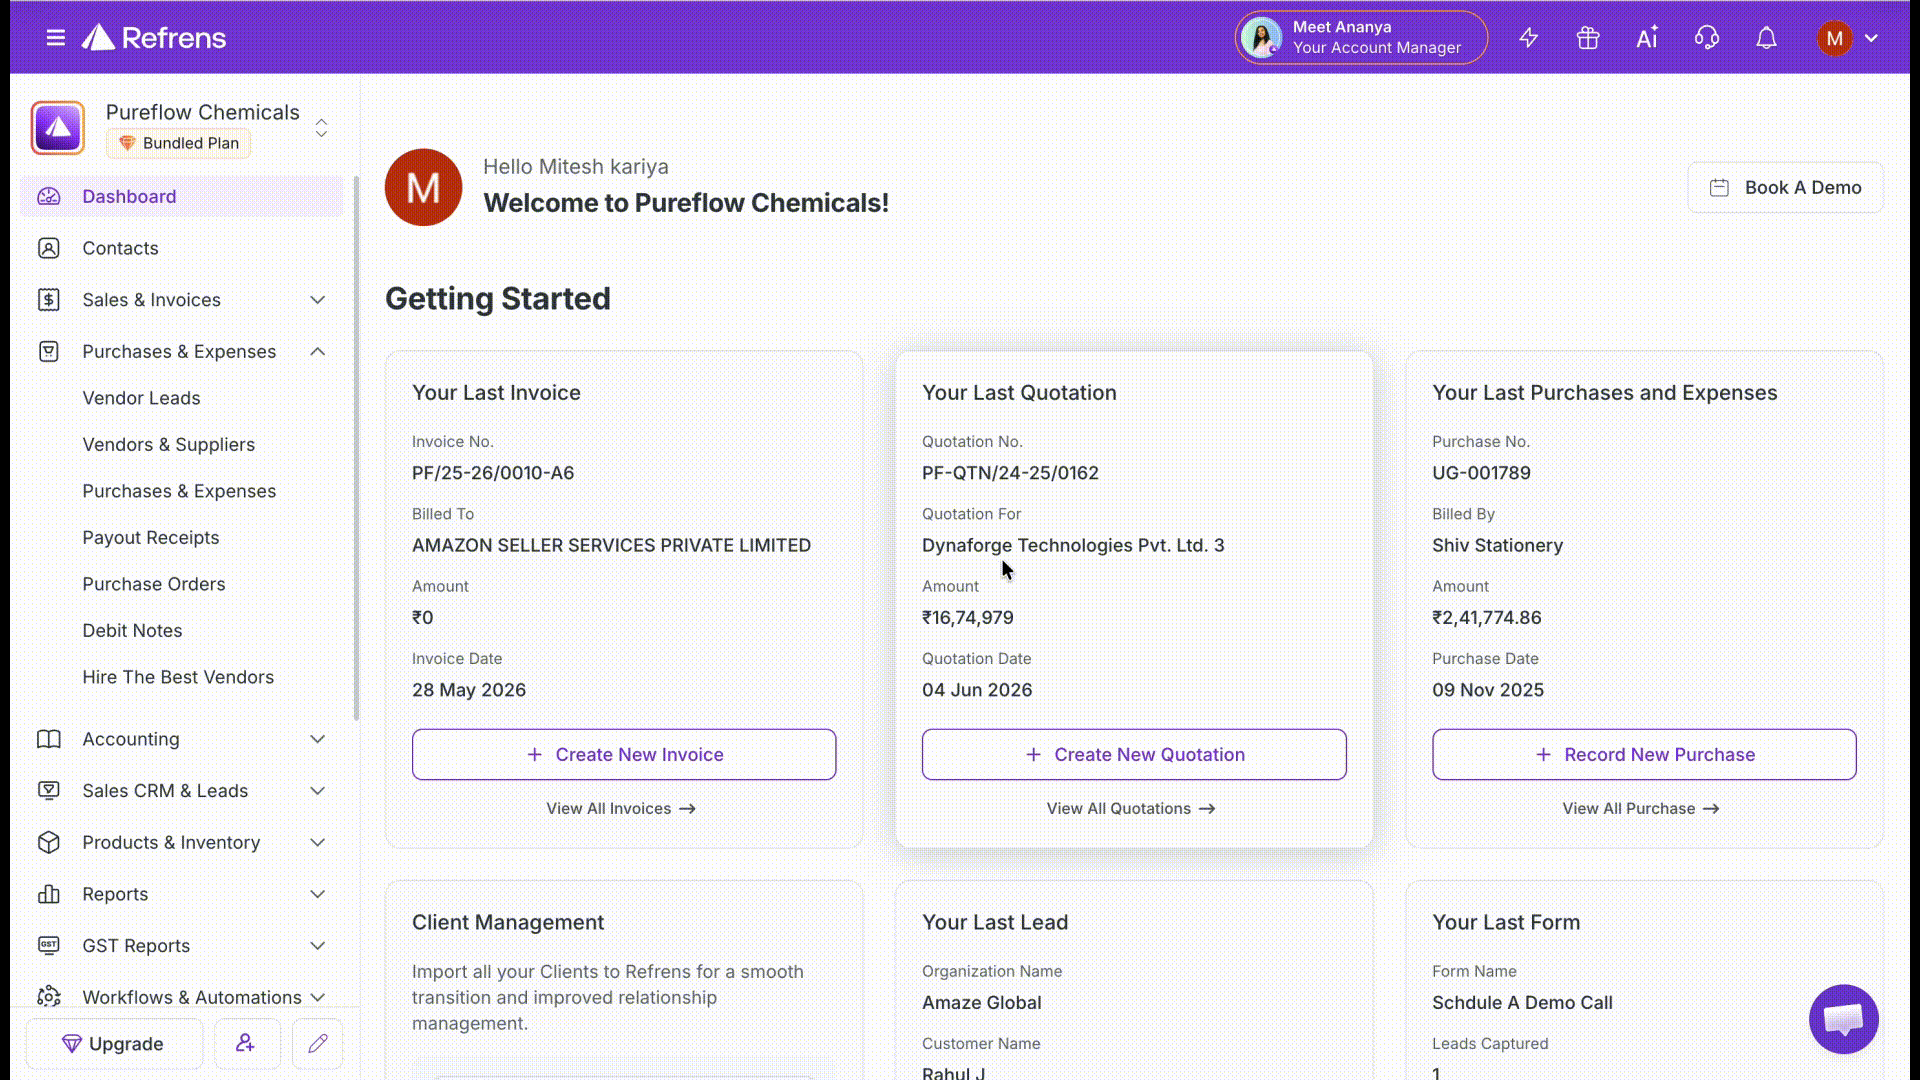Click the Sales CRM & Leads icon

tap(49, 790)
